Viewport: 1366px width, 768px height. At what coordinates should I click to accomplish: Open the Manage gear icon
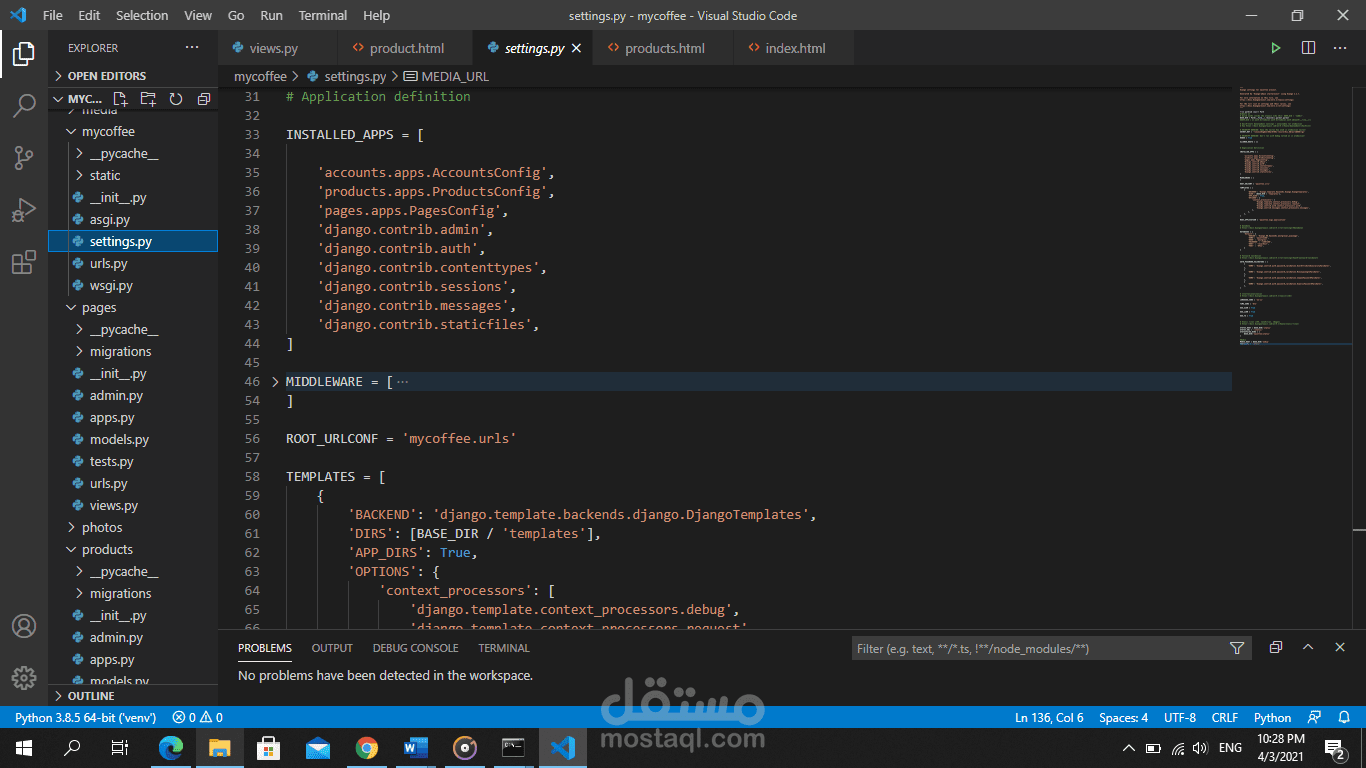pos(24,678)
